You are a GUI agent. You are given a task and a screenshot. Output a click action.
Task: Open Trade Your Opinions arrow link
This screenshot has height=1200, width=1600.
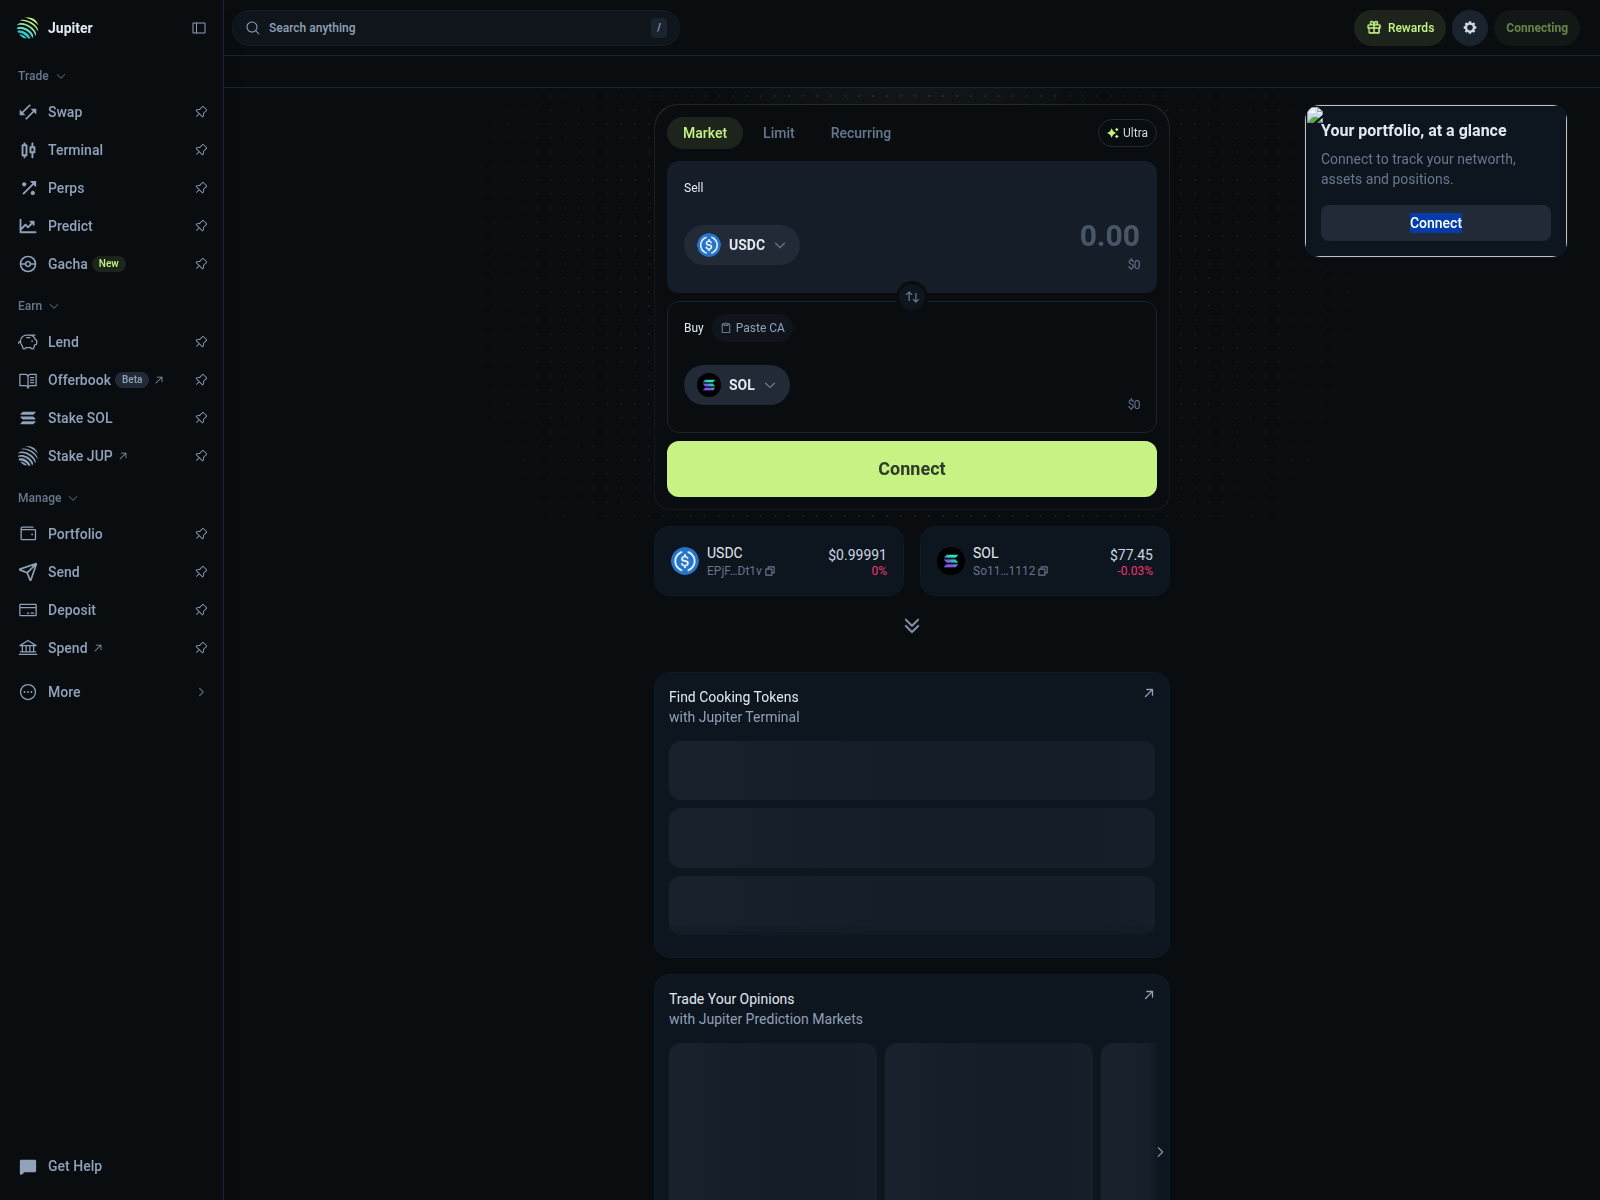1149,995
